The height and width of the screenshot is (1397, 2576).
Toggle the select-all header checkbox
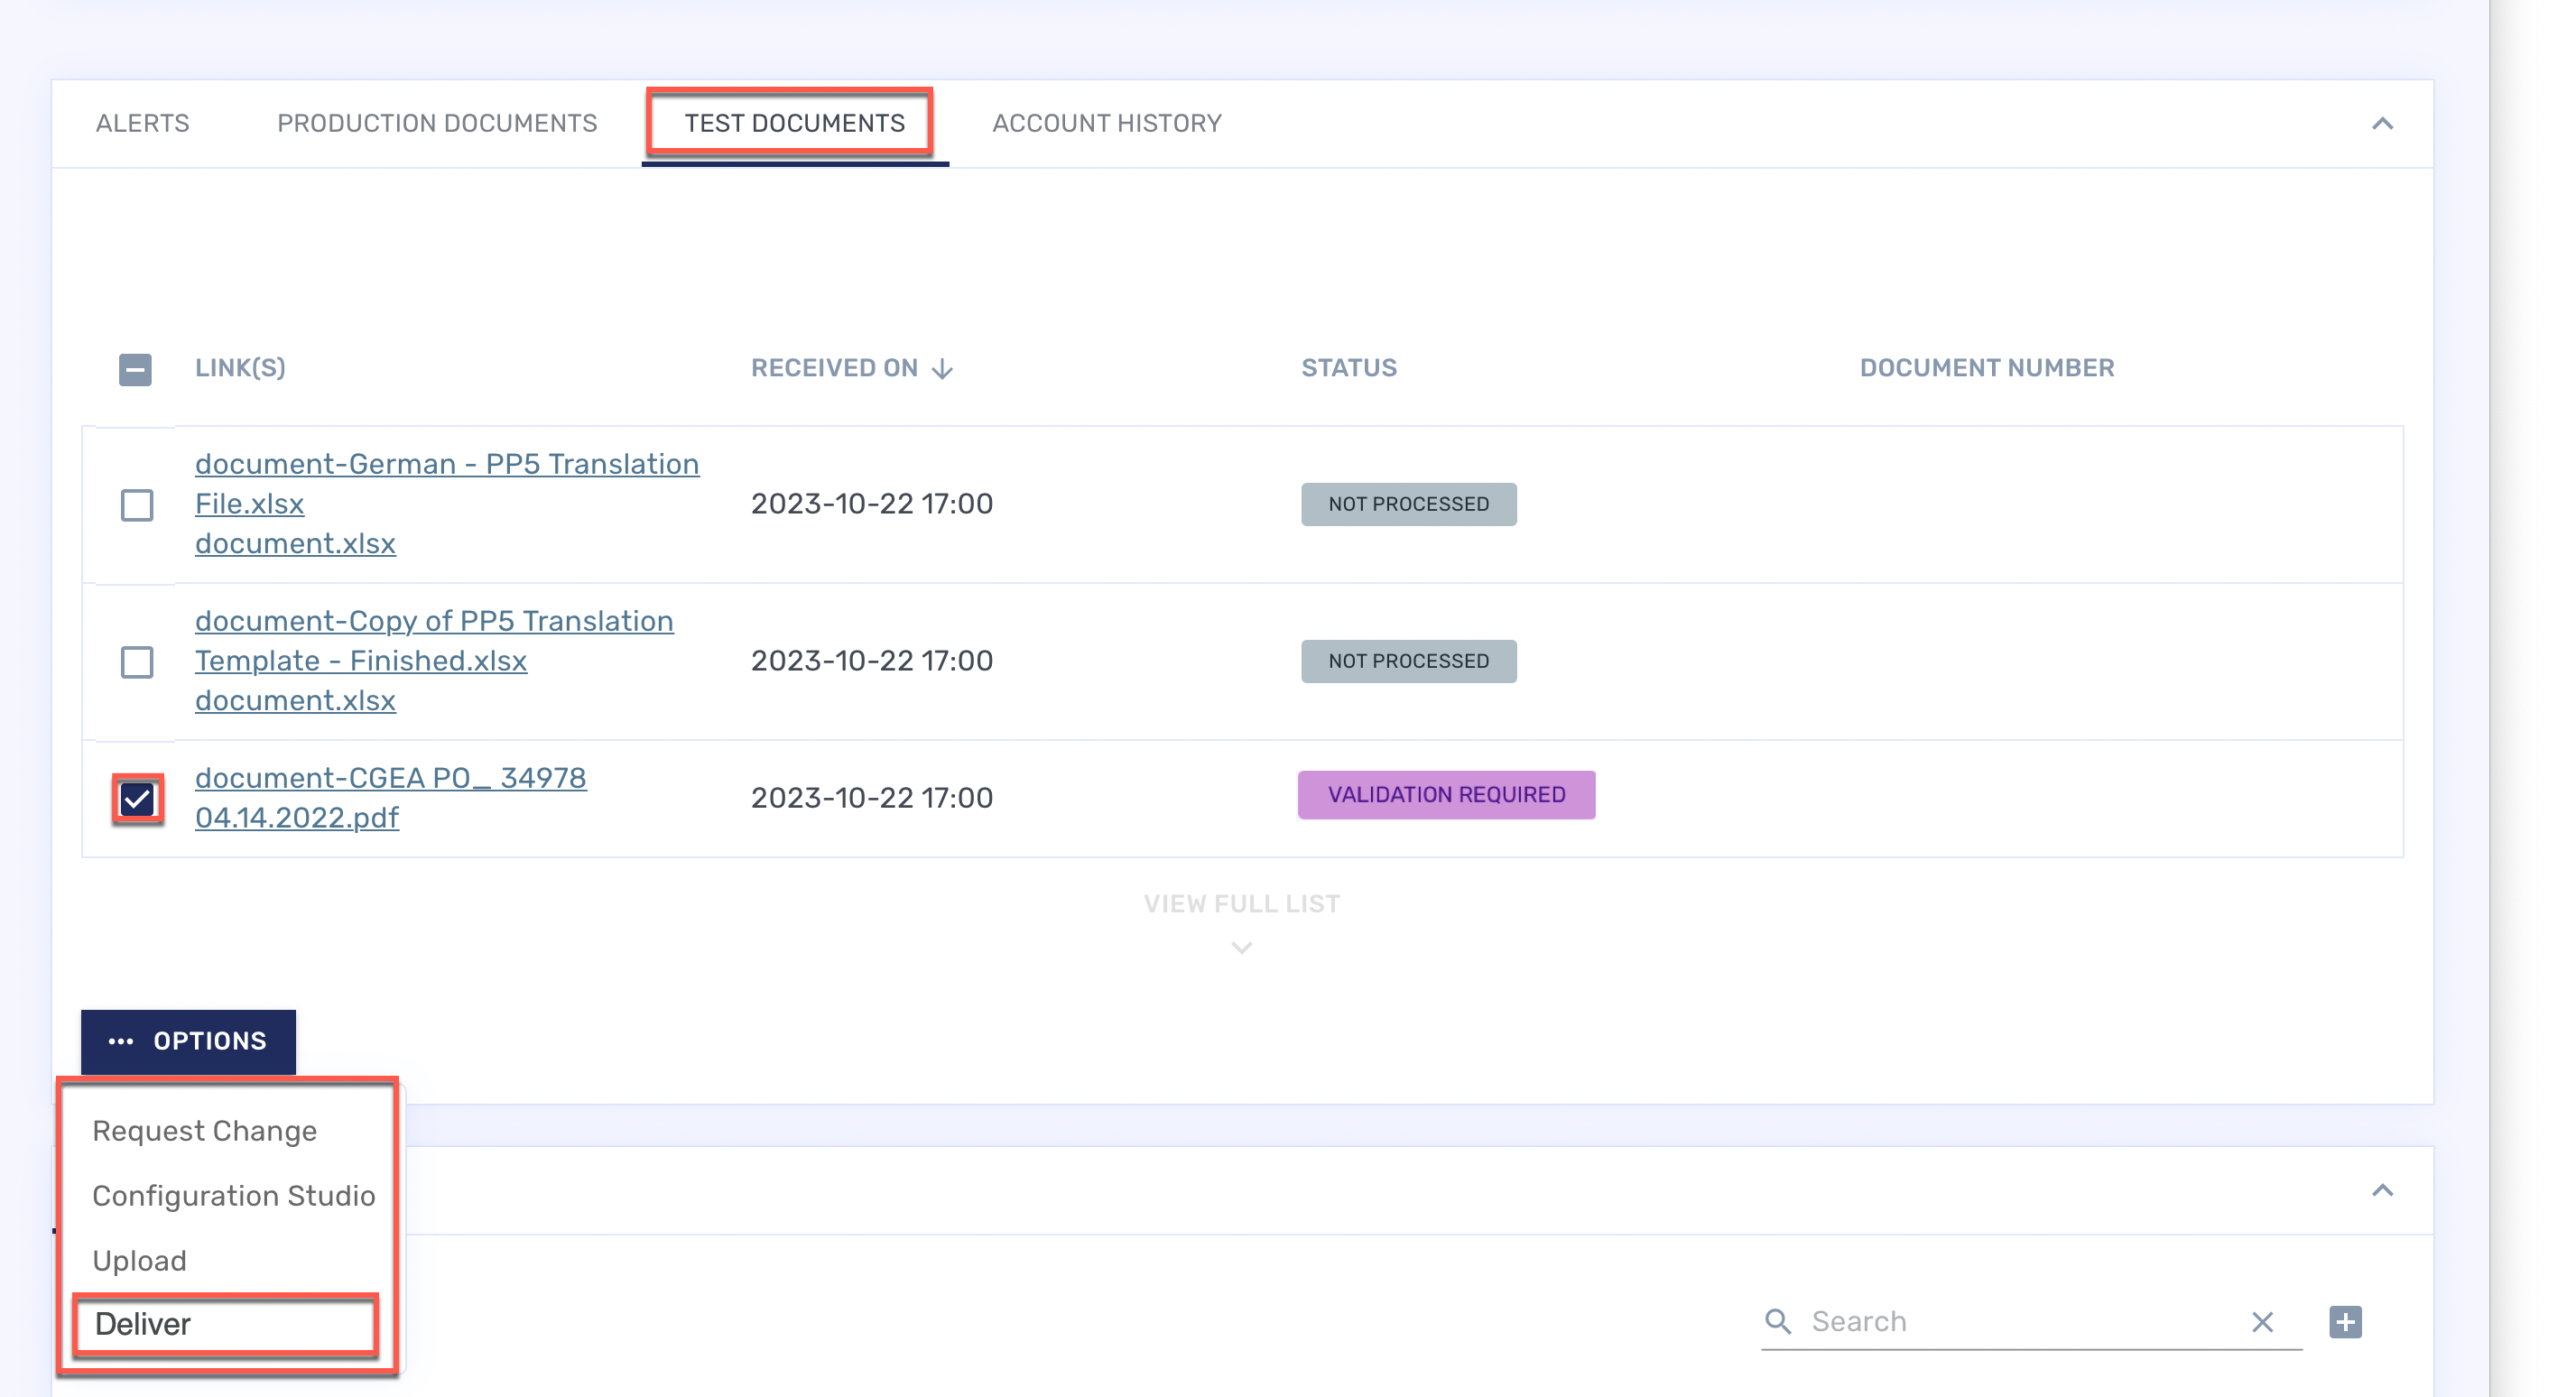(135, 369)
